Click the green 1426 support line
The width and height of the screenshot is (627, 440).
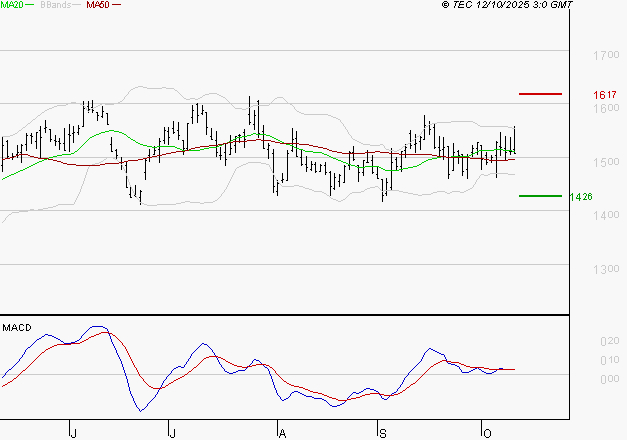(x=540, y=196)
